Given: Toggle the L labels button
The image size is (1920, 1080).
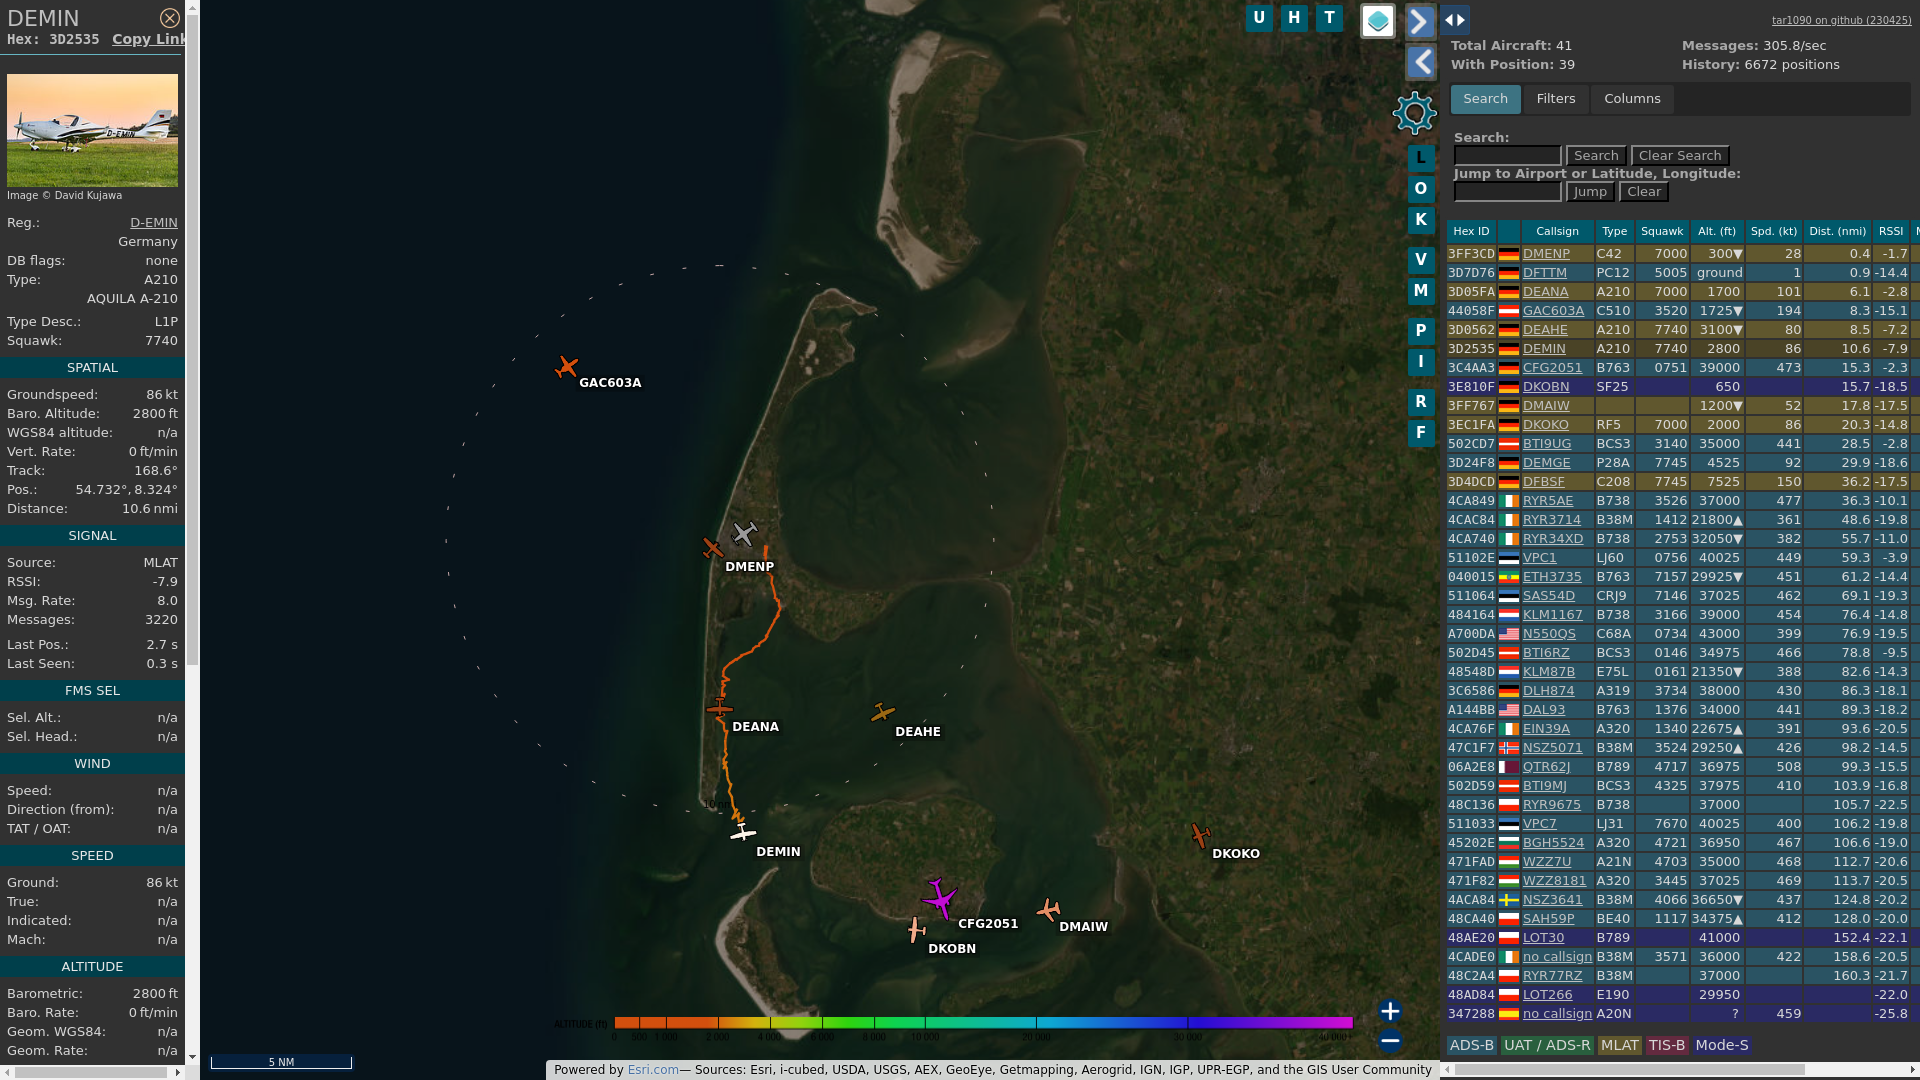Looking at the screenshot, I should (x=1421, y=158).
